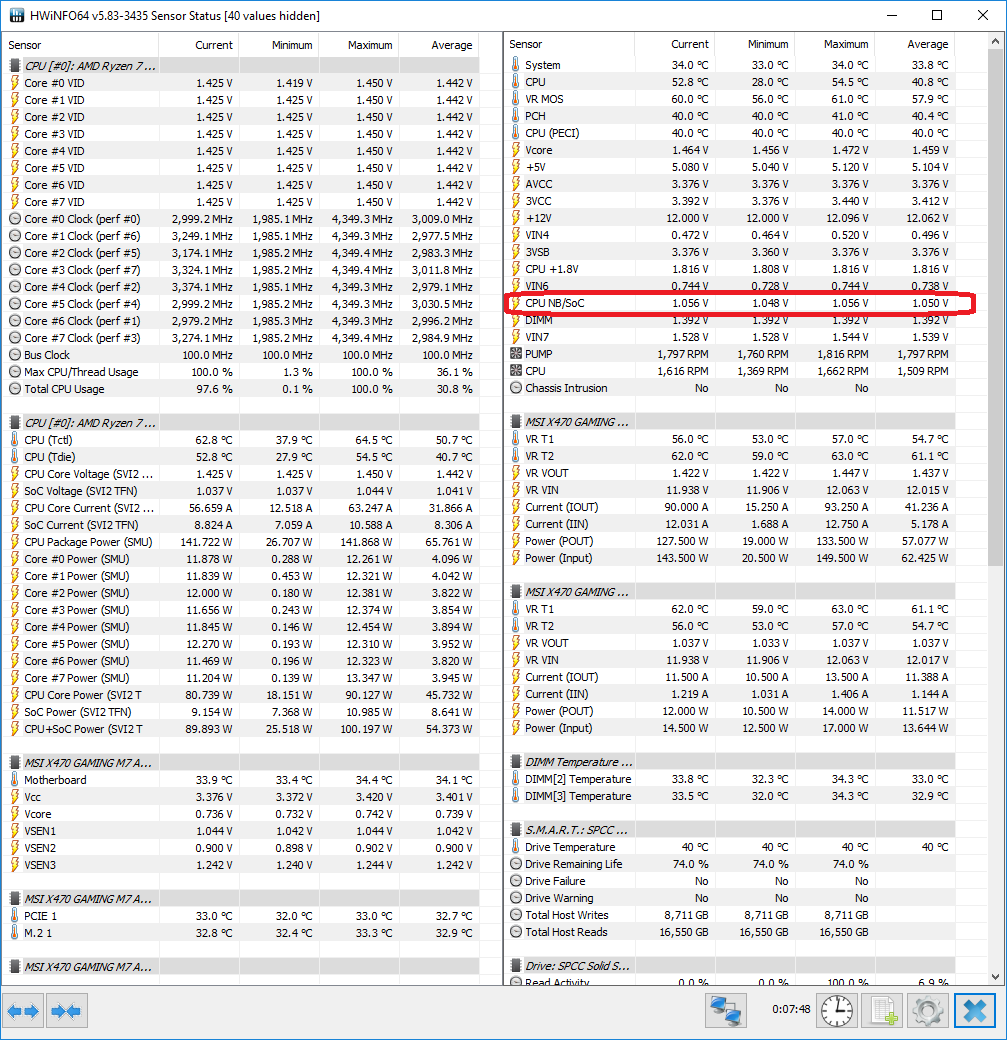Click right pane Average column header
The width and height of the screenshot is (1007, 1040).
[915, 44]
